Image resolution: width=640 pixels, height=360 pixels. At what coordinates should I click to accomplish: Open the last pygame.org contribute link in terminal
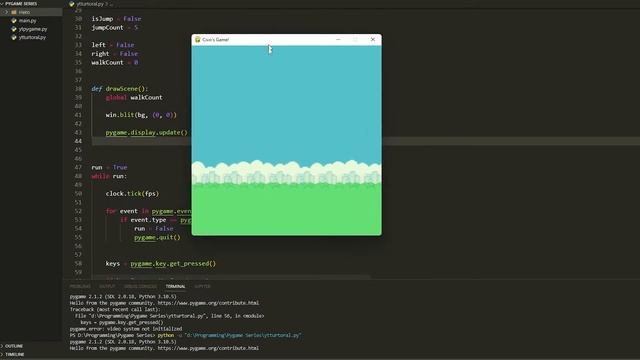(208, 348)
